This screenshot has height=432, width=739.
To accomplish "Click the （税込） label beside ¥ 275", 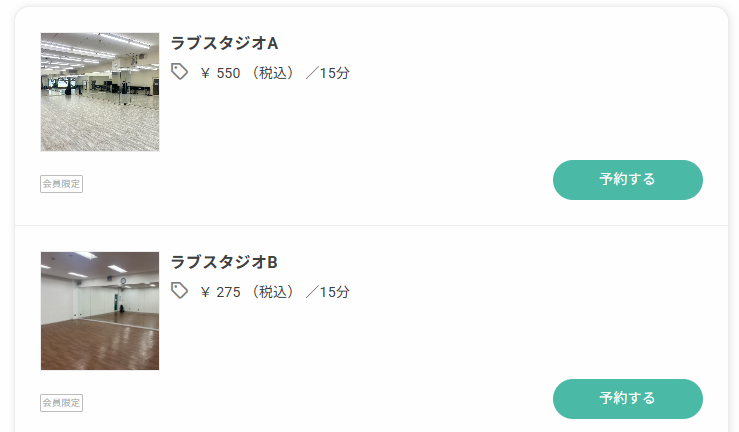I will [273, 292].
